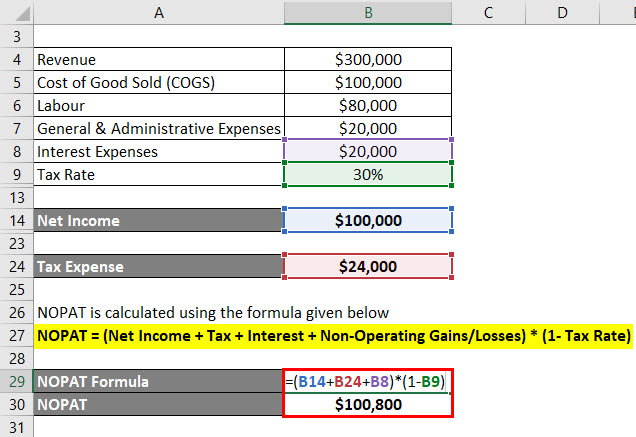Image resolution: width=636 pixels, height=437 pixels.
Task: Select row 26 header
Action: click(17, 313)
